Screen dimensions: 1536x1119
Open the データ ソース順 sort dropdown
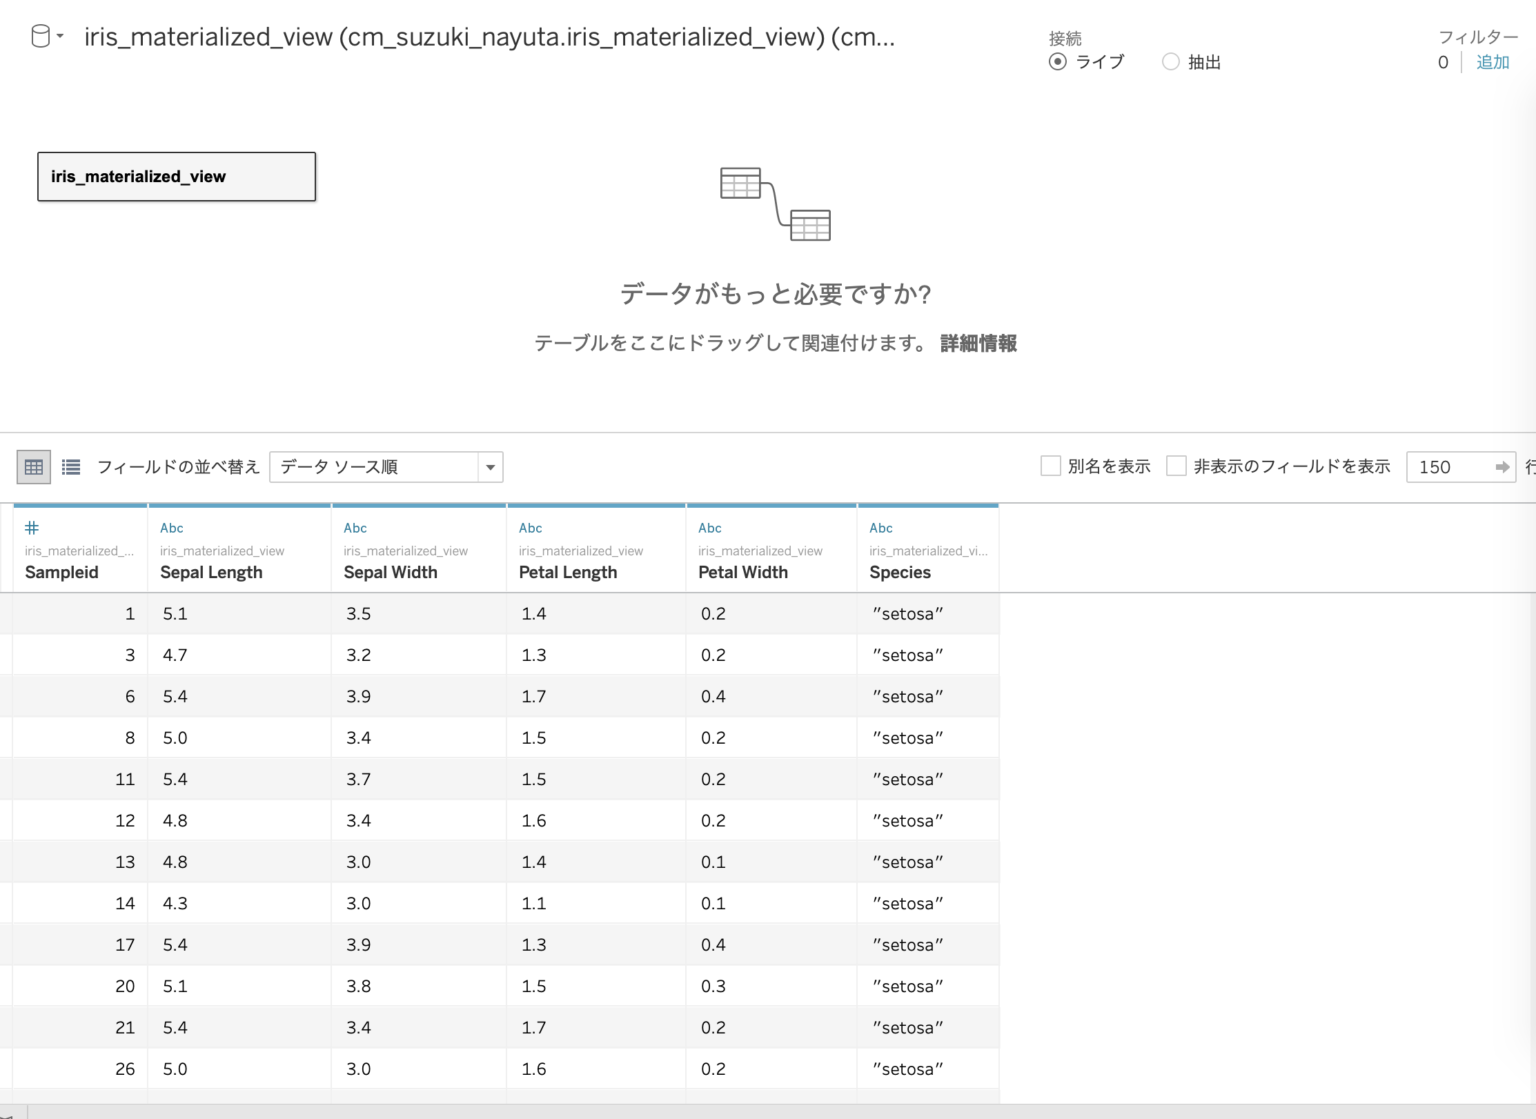[x=489, y=466]
